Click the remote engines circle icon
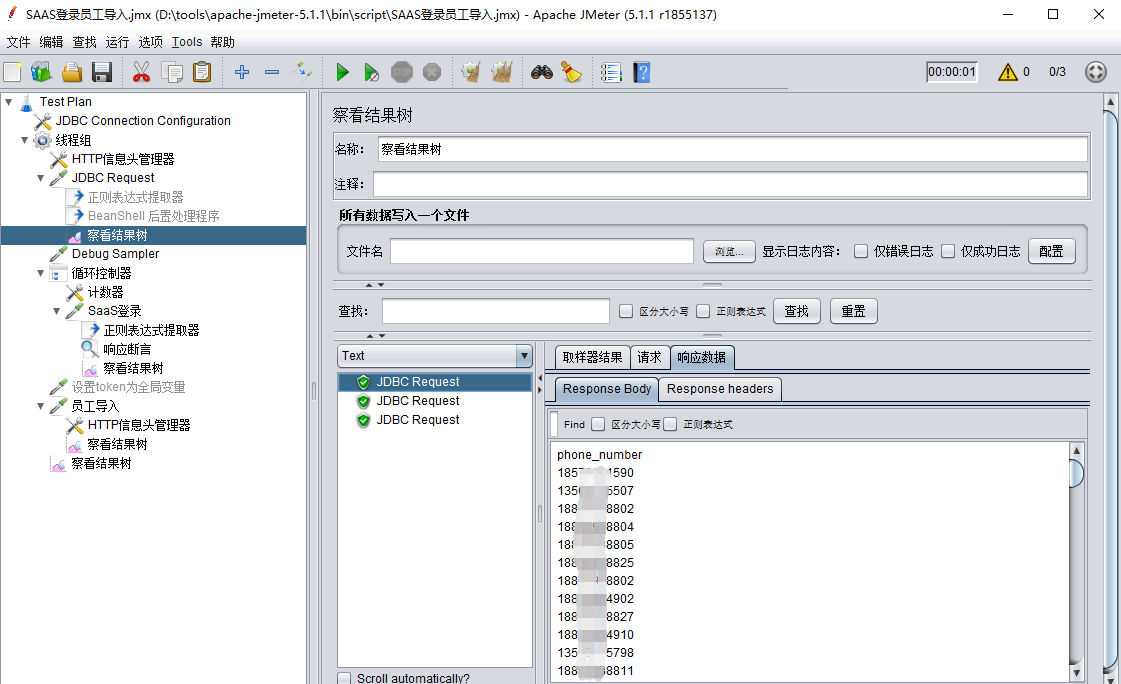The image size is (1121, 684). tap(1095, 72)
